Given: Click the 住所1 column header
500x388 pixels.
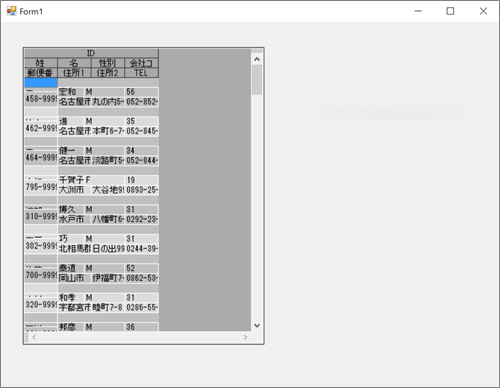Looking at the screenshot, I should tap(74, 73).
